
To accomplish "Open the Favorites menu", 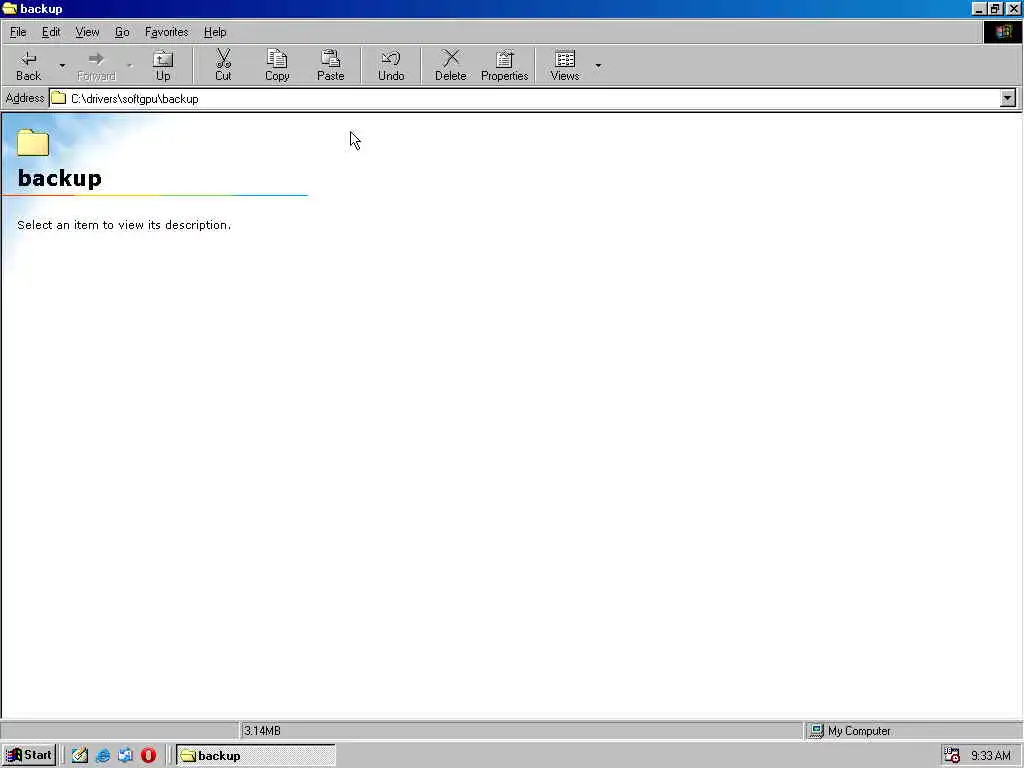I will 167,32.
